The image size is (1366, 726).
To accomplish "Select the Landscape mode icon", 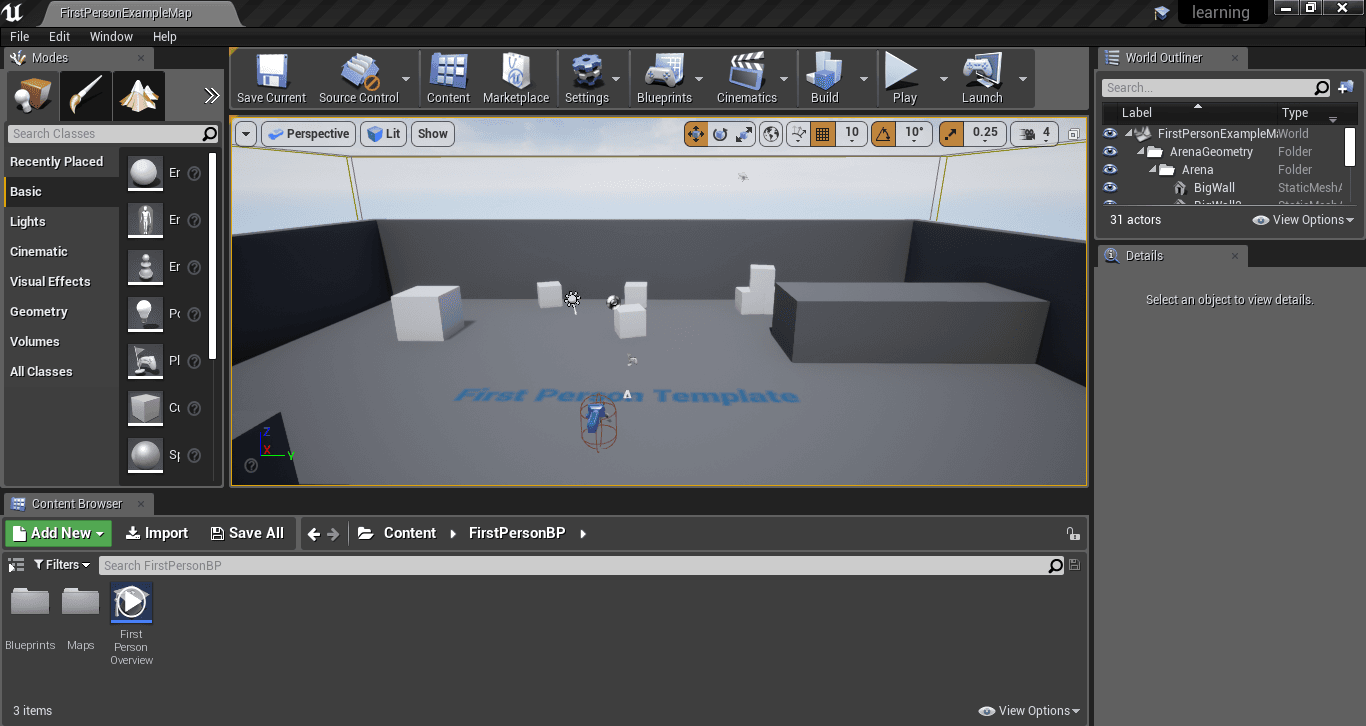I will (x=139, y=96).
